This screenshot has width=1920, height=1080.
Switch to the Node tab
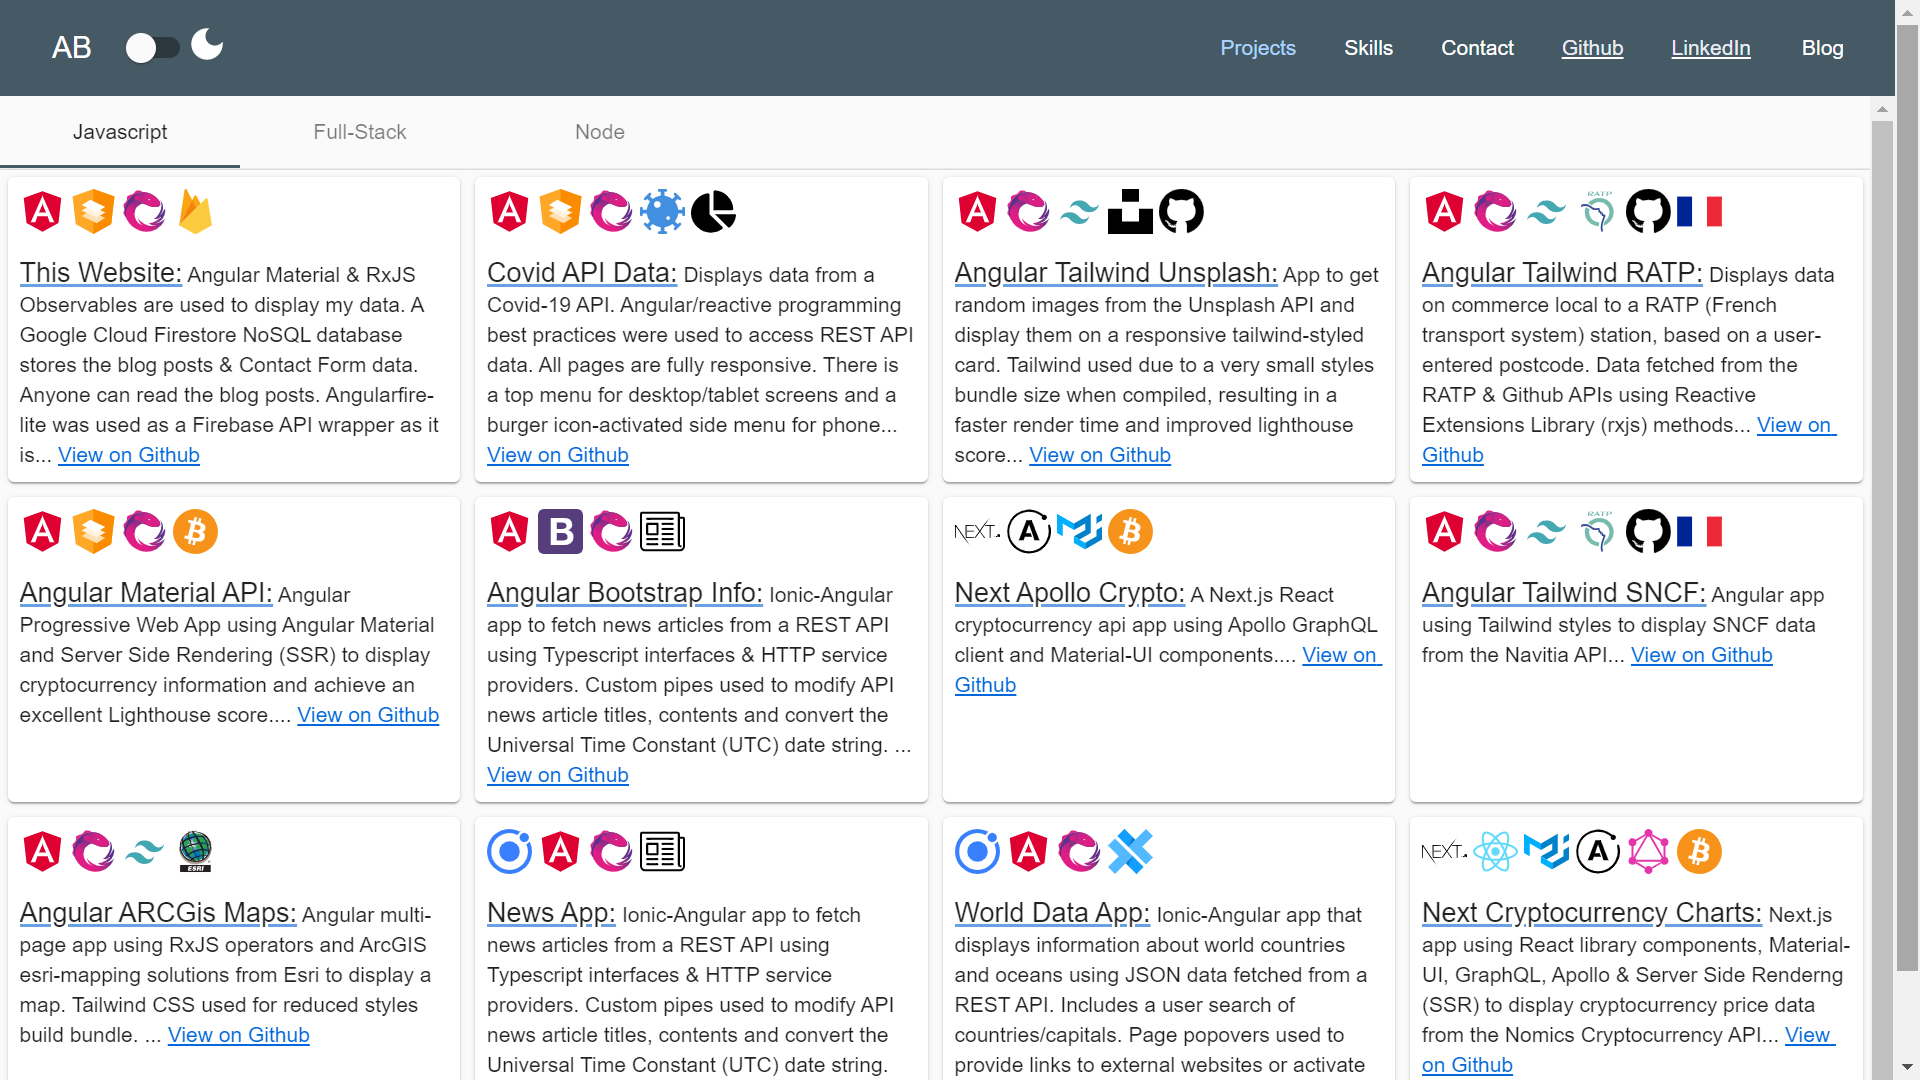point(600,132)
